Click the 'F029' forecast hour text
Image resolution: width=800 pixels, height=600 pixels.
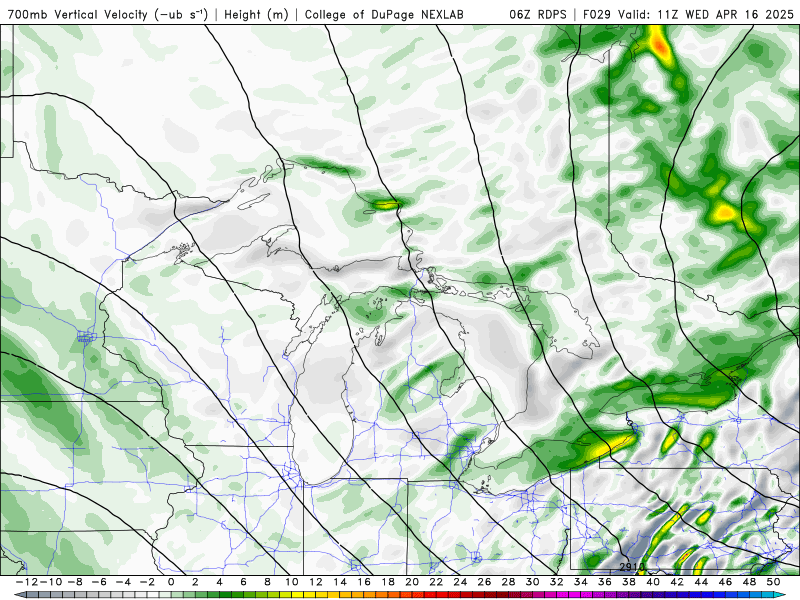tap(596, 15)
